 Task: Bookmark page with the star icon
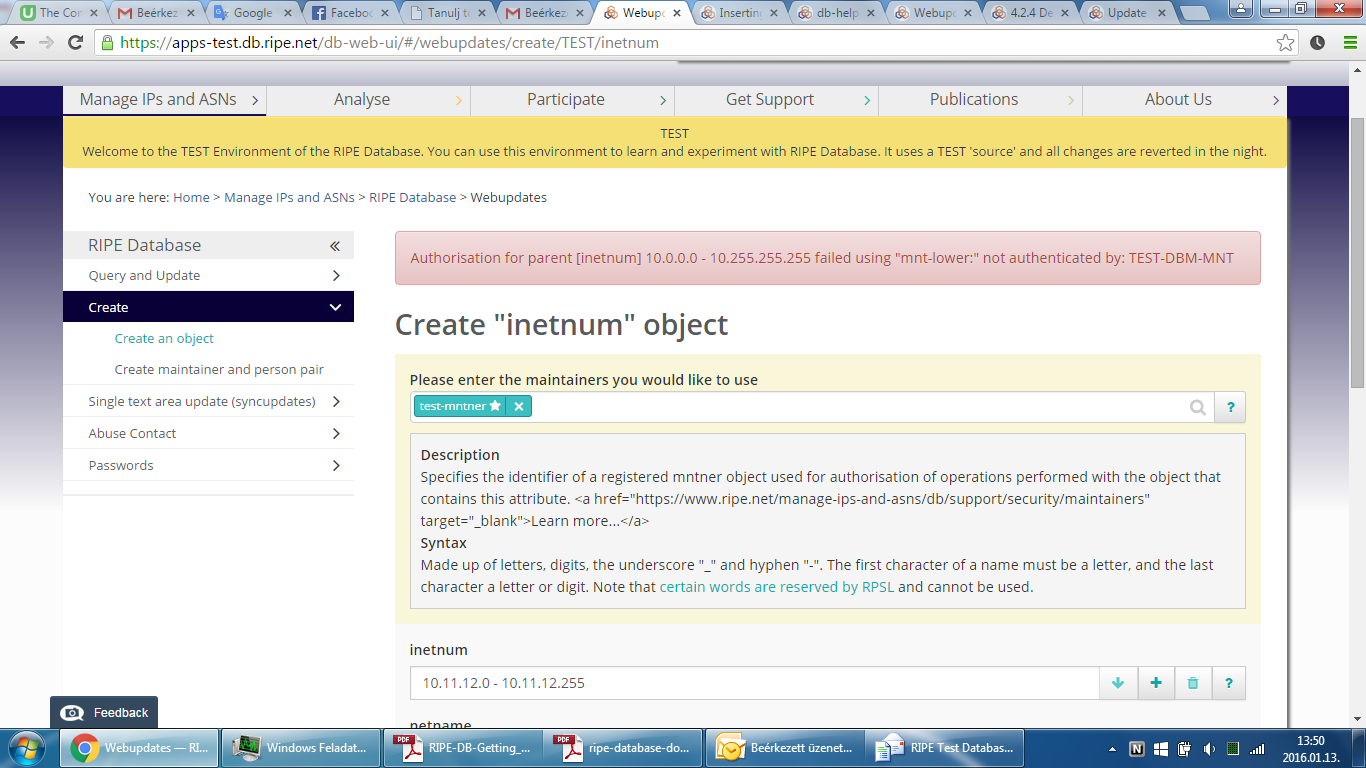click(1286, 43)
